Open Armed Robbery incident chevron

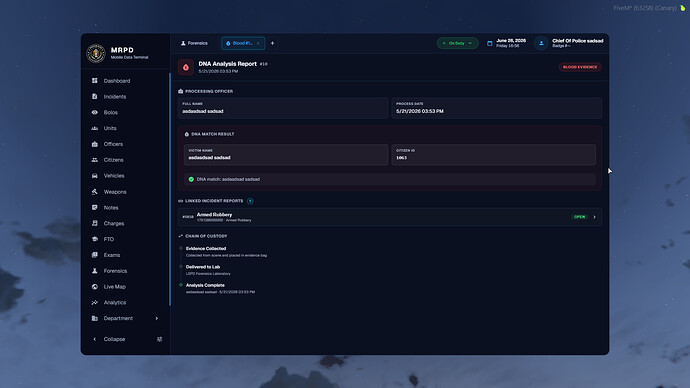click(x=595, y=217)
